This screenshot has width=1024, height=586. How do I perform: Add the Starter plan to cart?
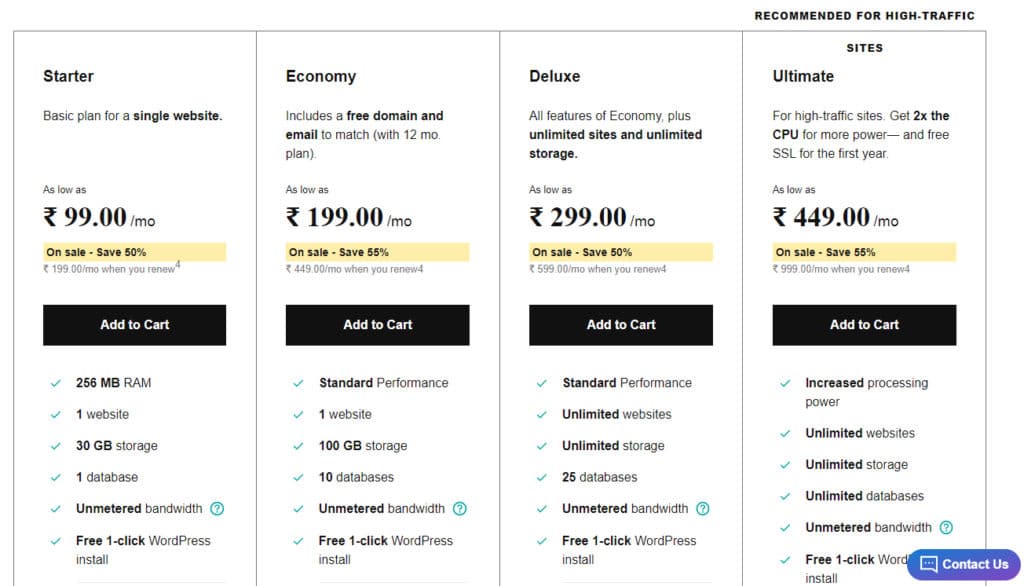point(134,325)
